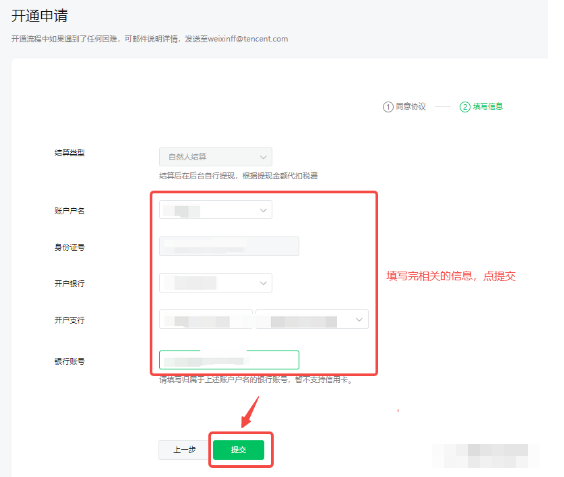
Task: Click the chevron arrow in 账户户名 dropdown
Action: (x=263, y=210)
